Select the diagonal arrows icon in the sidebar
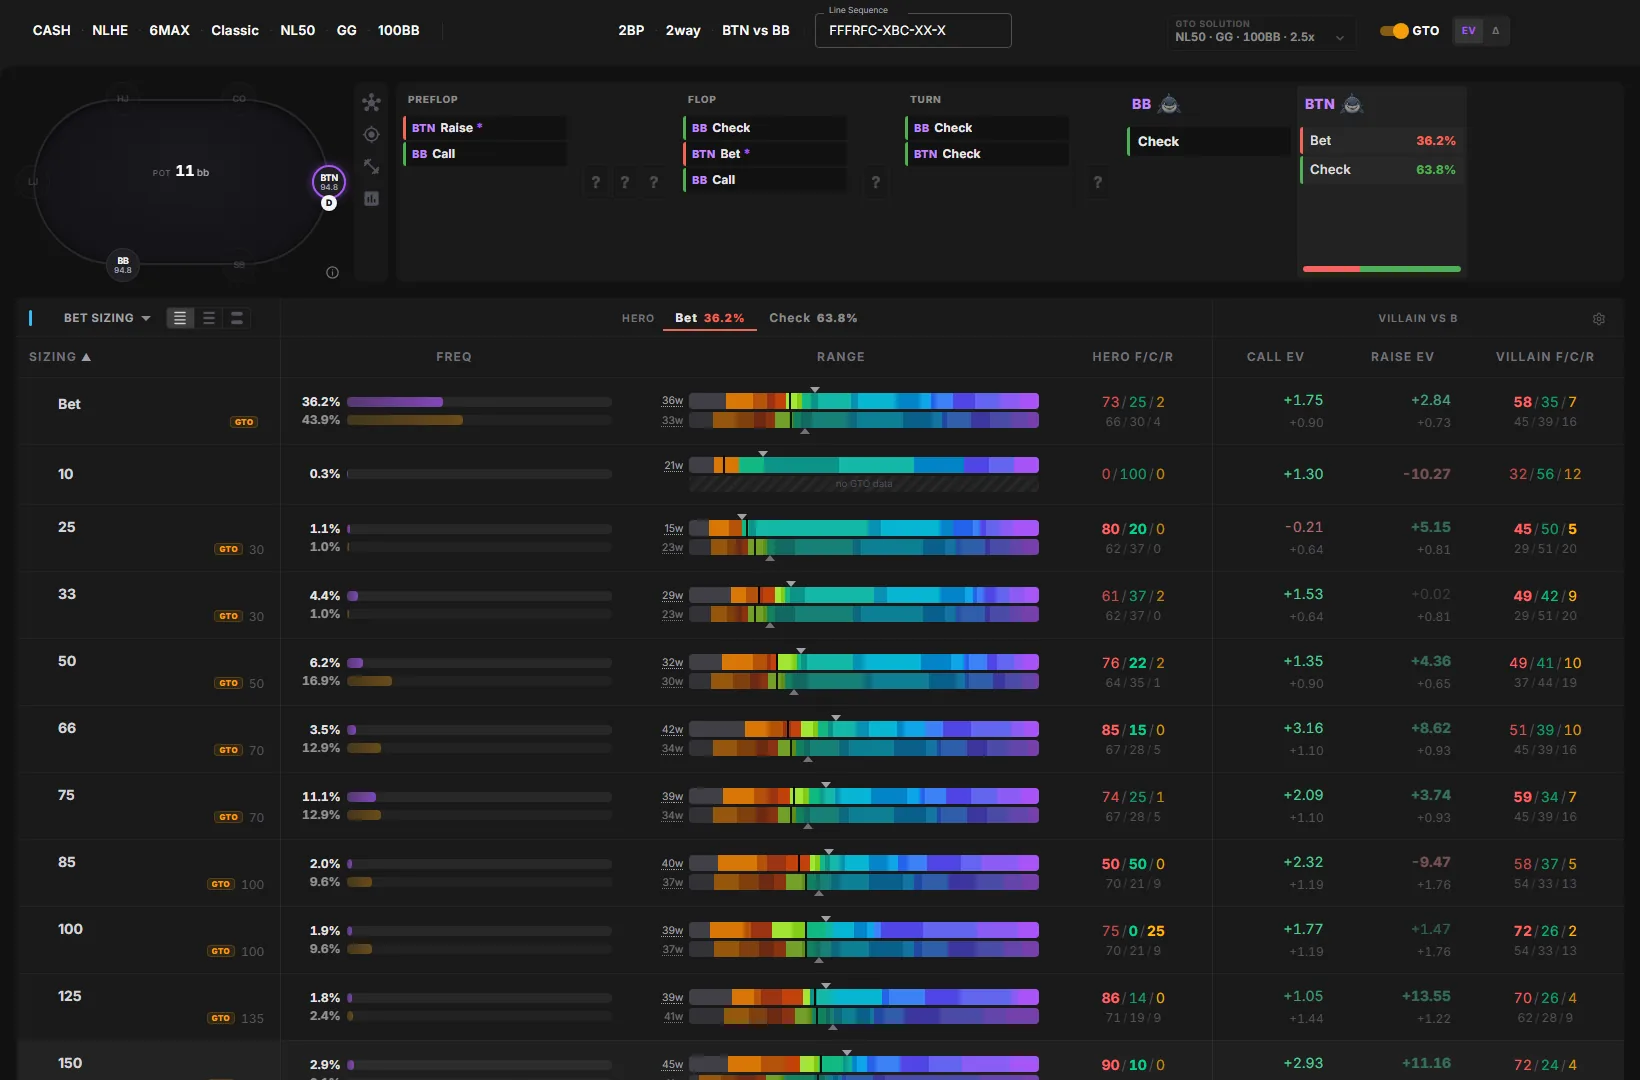The width and height of the screenshot is (1640, 1080). coord(371,166)
